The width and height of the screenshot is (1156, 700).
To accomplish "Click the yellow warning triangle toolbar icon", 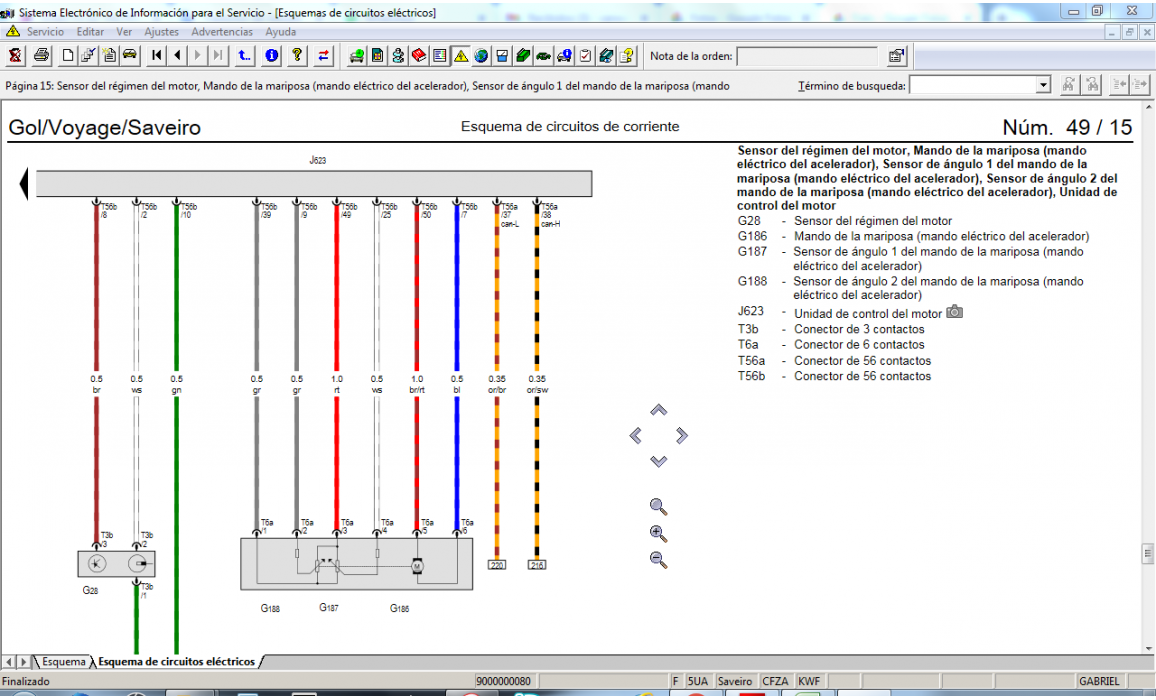I will (x=460, y=55).
